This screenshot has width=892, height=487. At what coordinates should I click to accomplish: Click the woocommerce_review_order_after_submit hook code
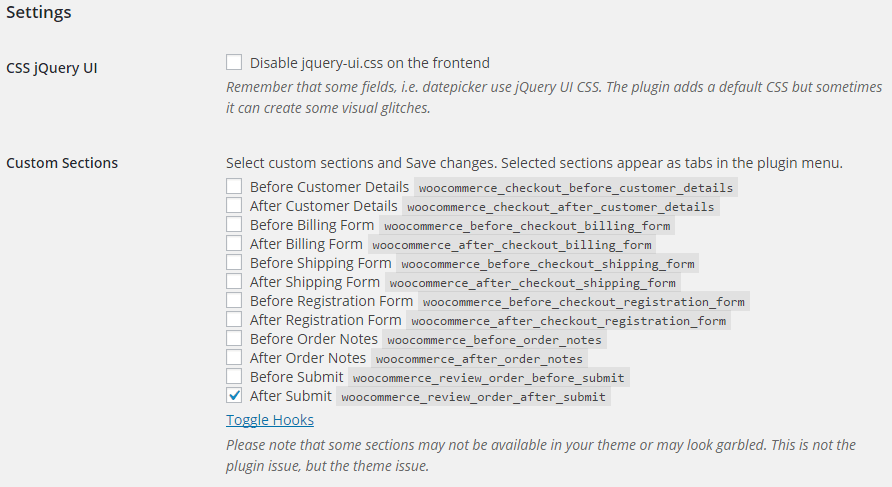(473, 397)
